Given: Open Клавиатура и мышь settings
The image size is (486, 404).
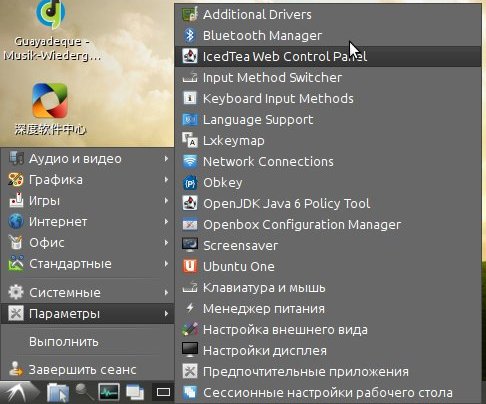Looking at the screenshot, I should click(328, 287).
